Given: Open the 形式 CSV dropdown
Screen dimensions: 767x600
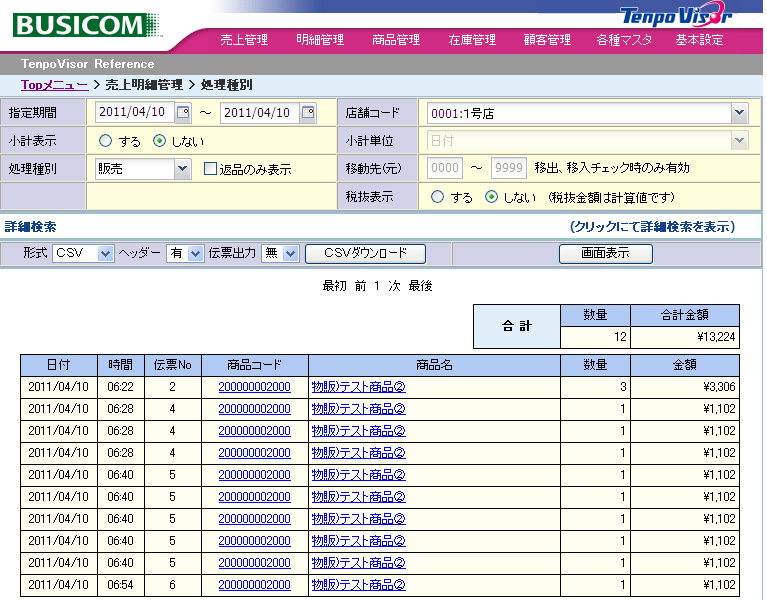Looking at the screenshot, I should (x=83, y=253).
